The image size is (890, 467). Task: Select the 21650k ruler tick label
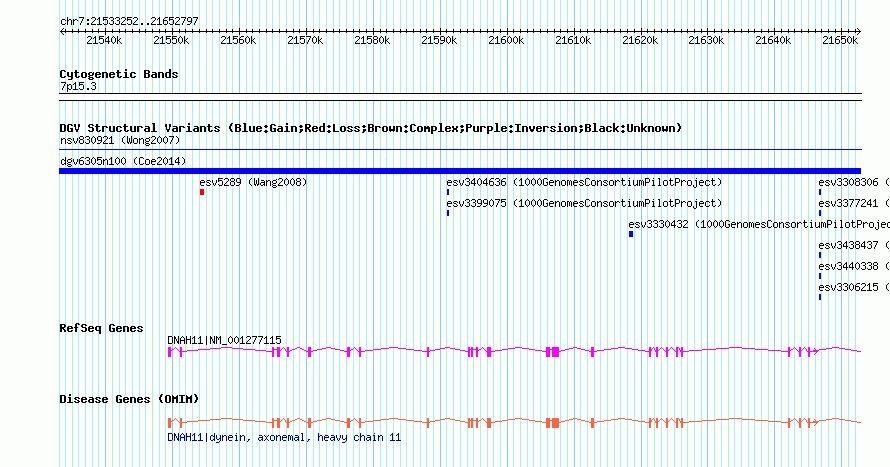tap(840, 40)
